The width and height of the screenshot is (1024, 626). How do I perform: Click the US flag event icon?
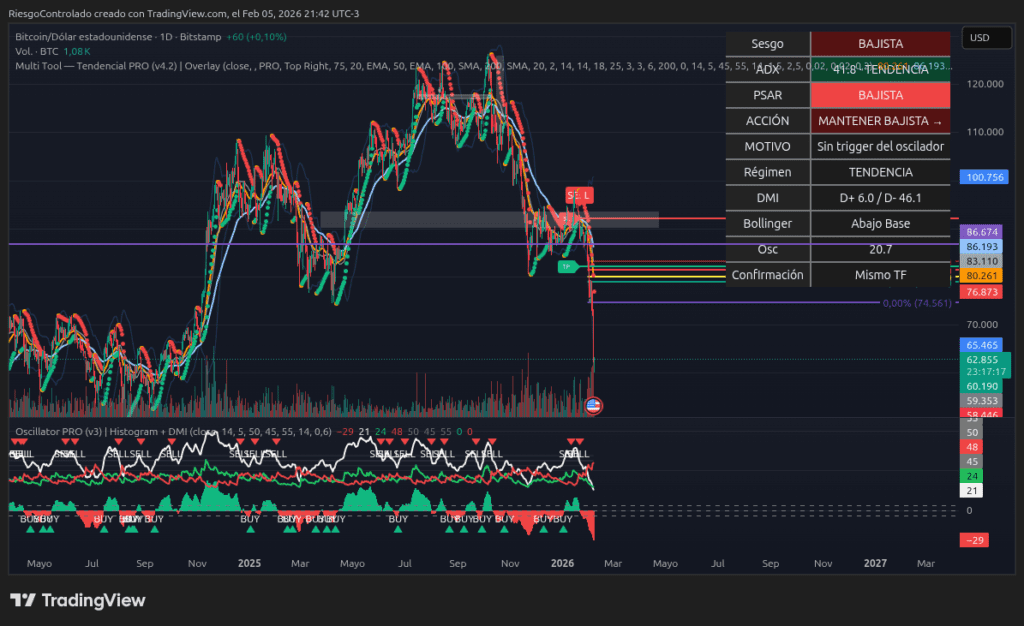[x=593, y=405]
